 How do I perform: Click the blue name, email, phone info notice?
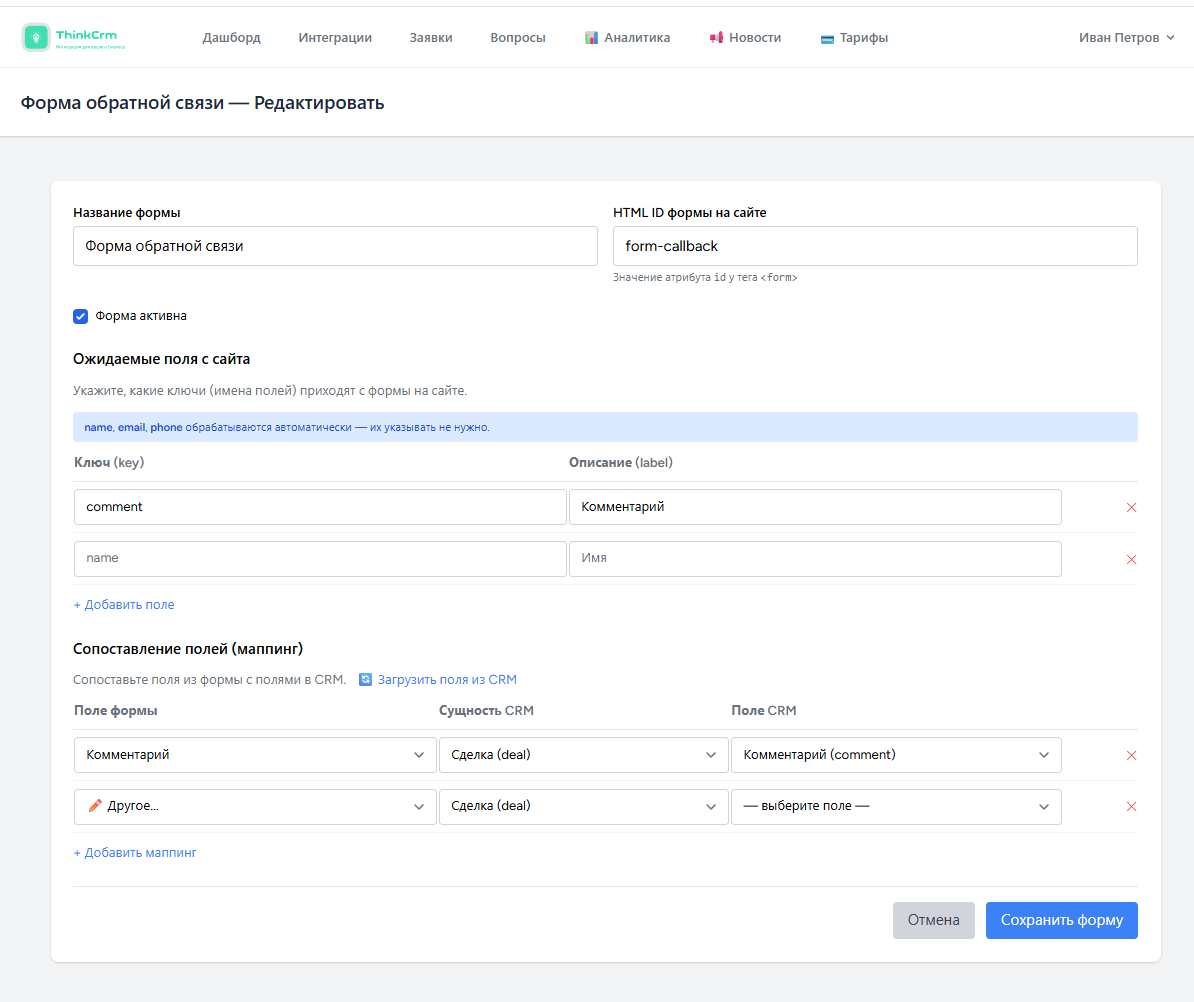(x=605, y=427)
